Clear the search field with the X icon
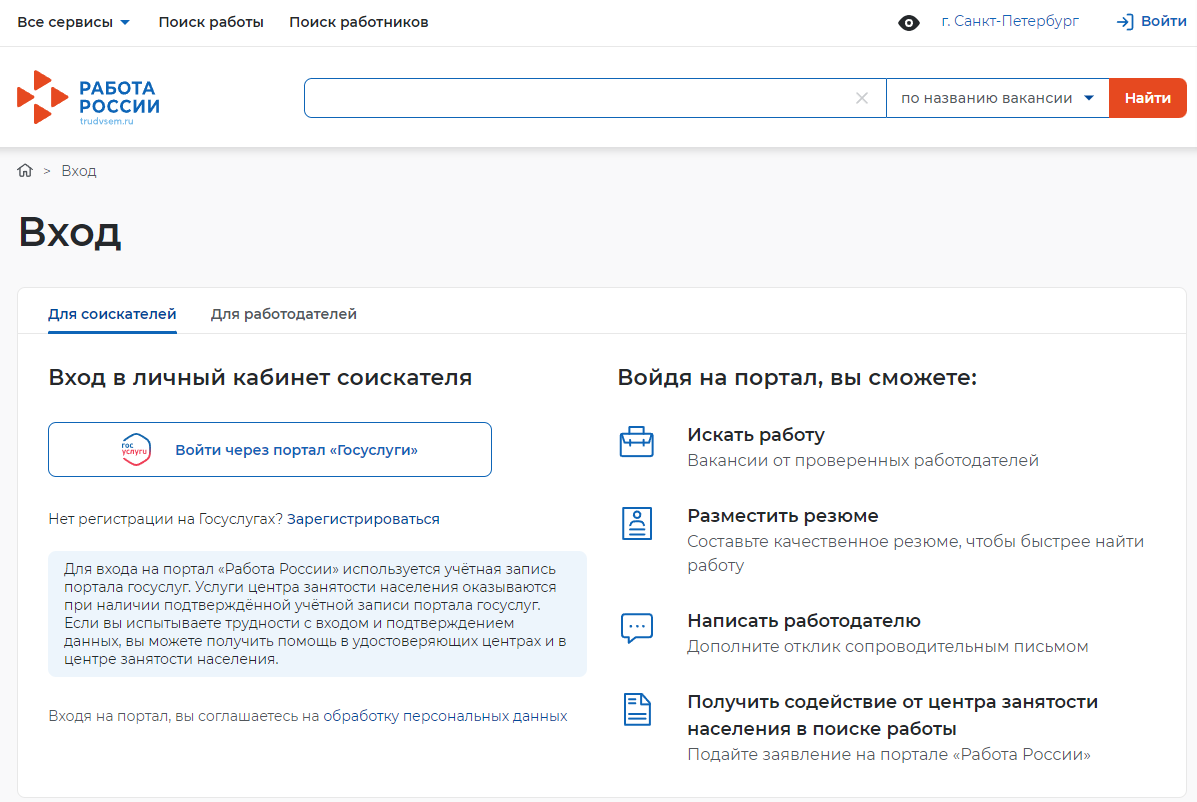 pyautogui.click(x=862, y=97)
